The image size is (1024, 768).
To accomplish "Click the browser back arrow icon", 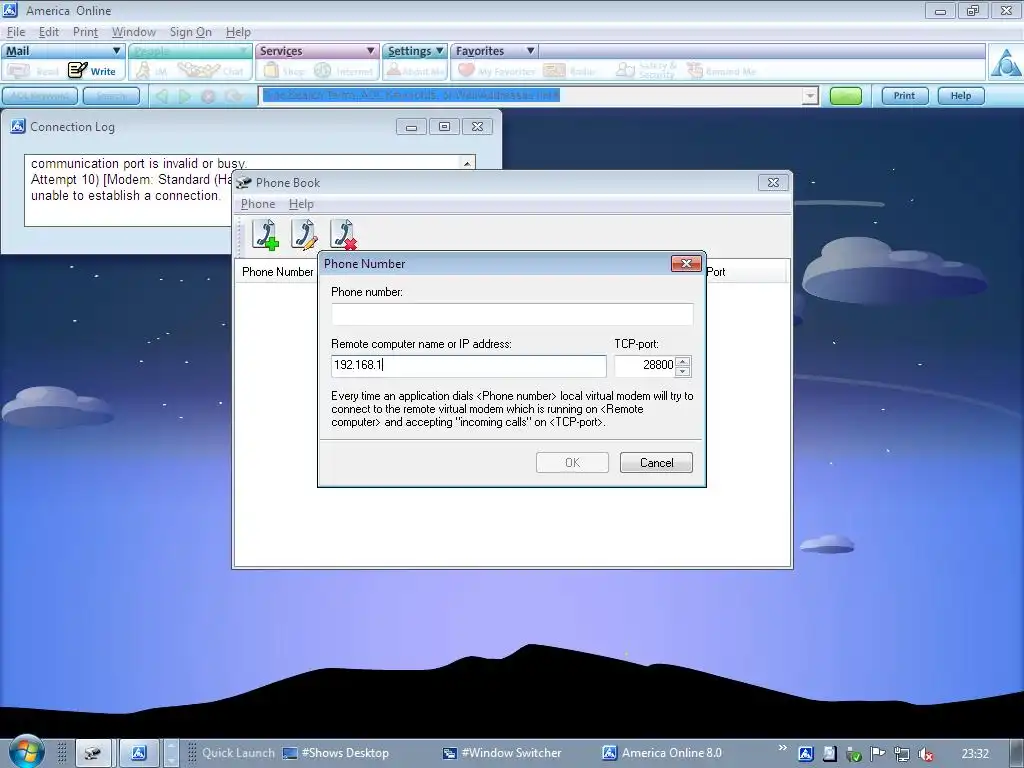I will click(x=161, y=96).
